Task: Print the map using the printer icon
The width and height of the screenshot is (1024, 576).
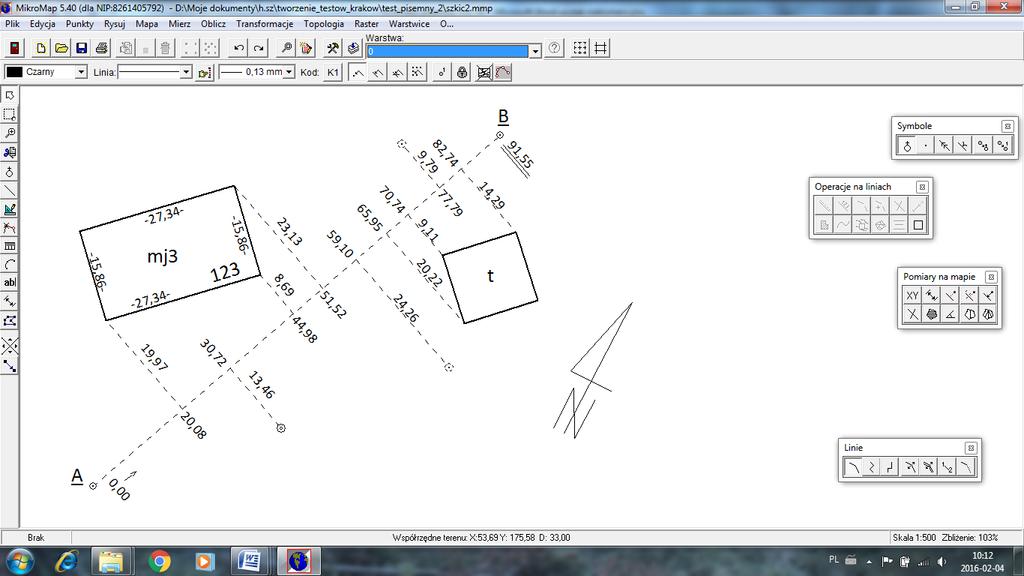Action: coord(102,48)
